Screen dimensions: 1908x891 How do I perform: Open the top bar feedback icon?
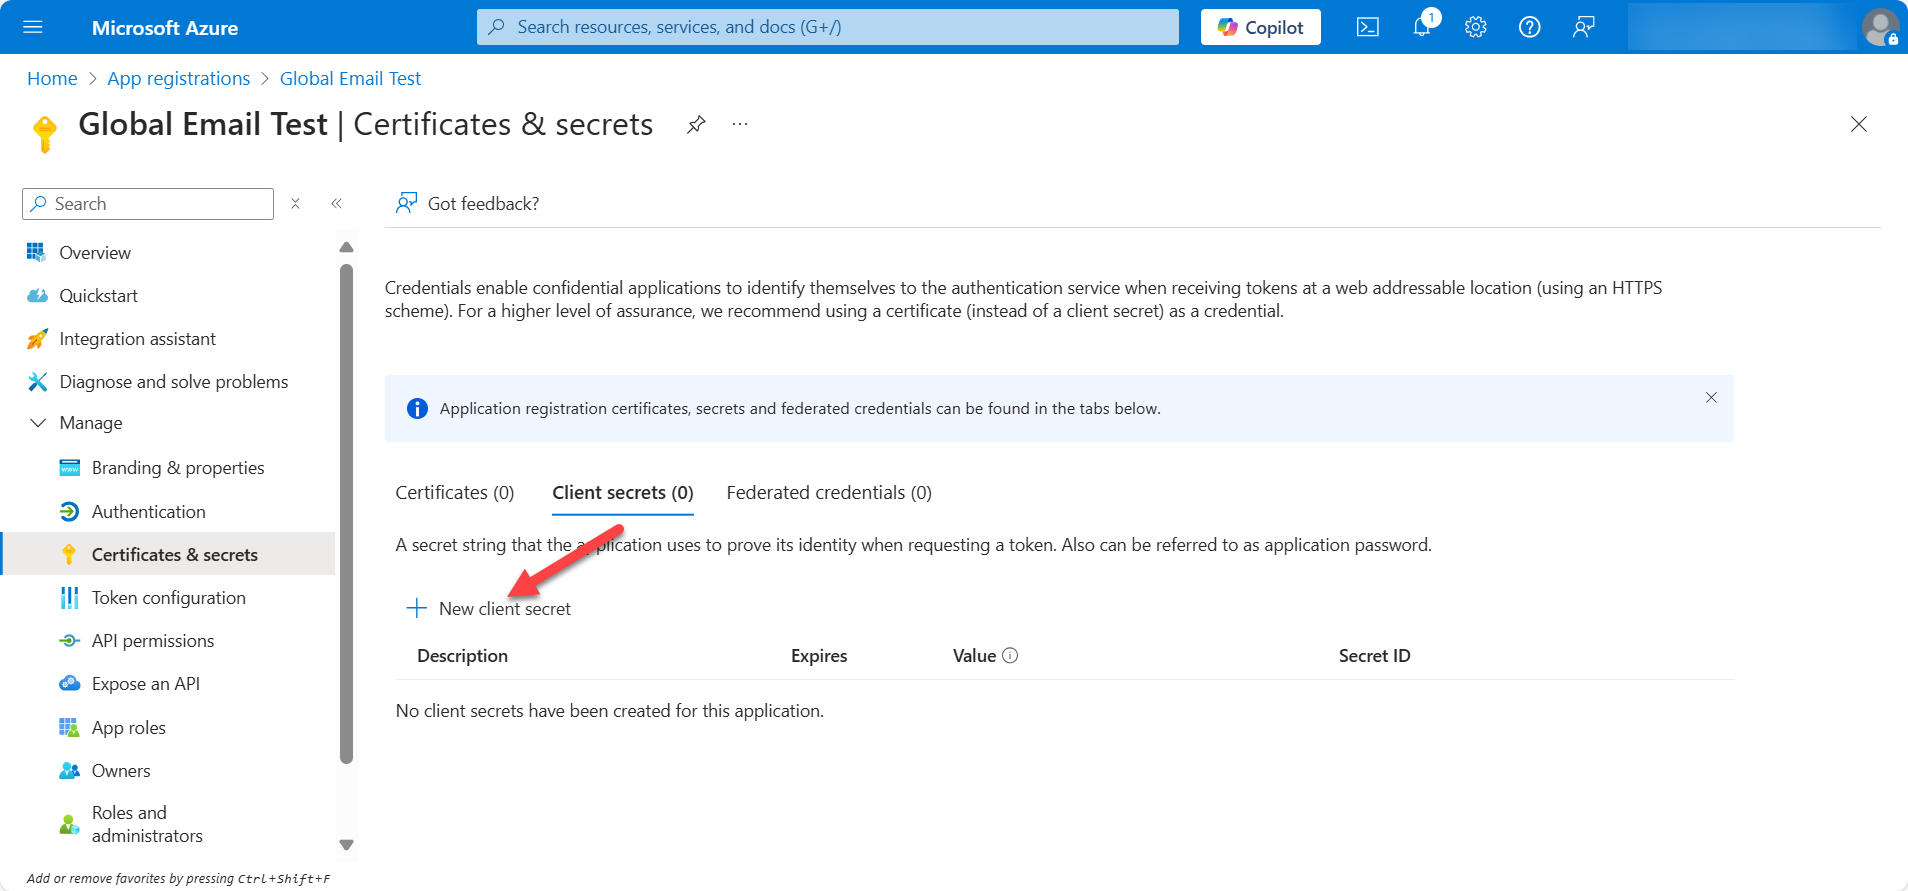(1582, 27)
